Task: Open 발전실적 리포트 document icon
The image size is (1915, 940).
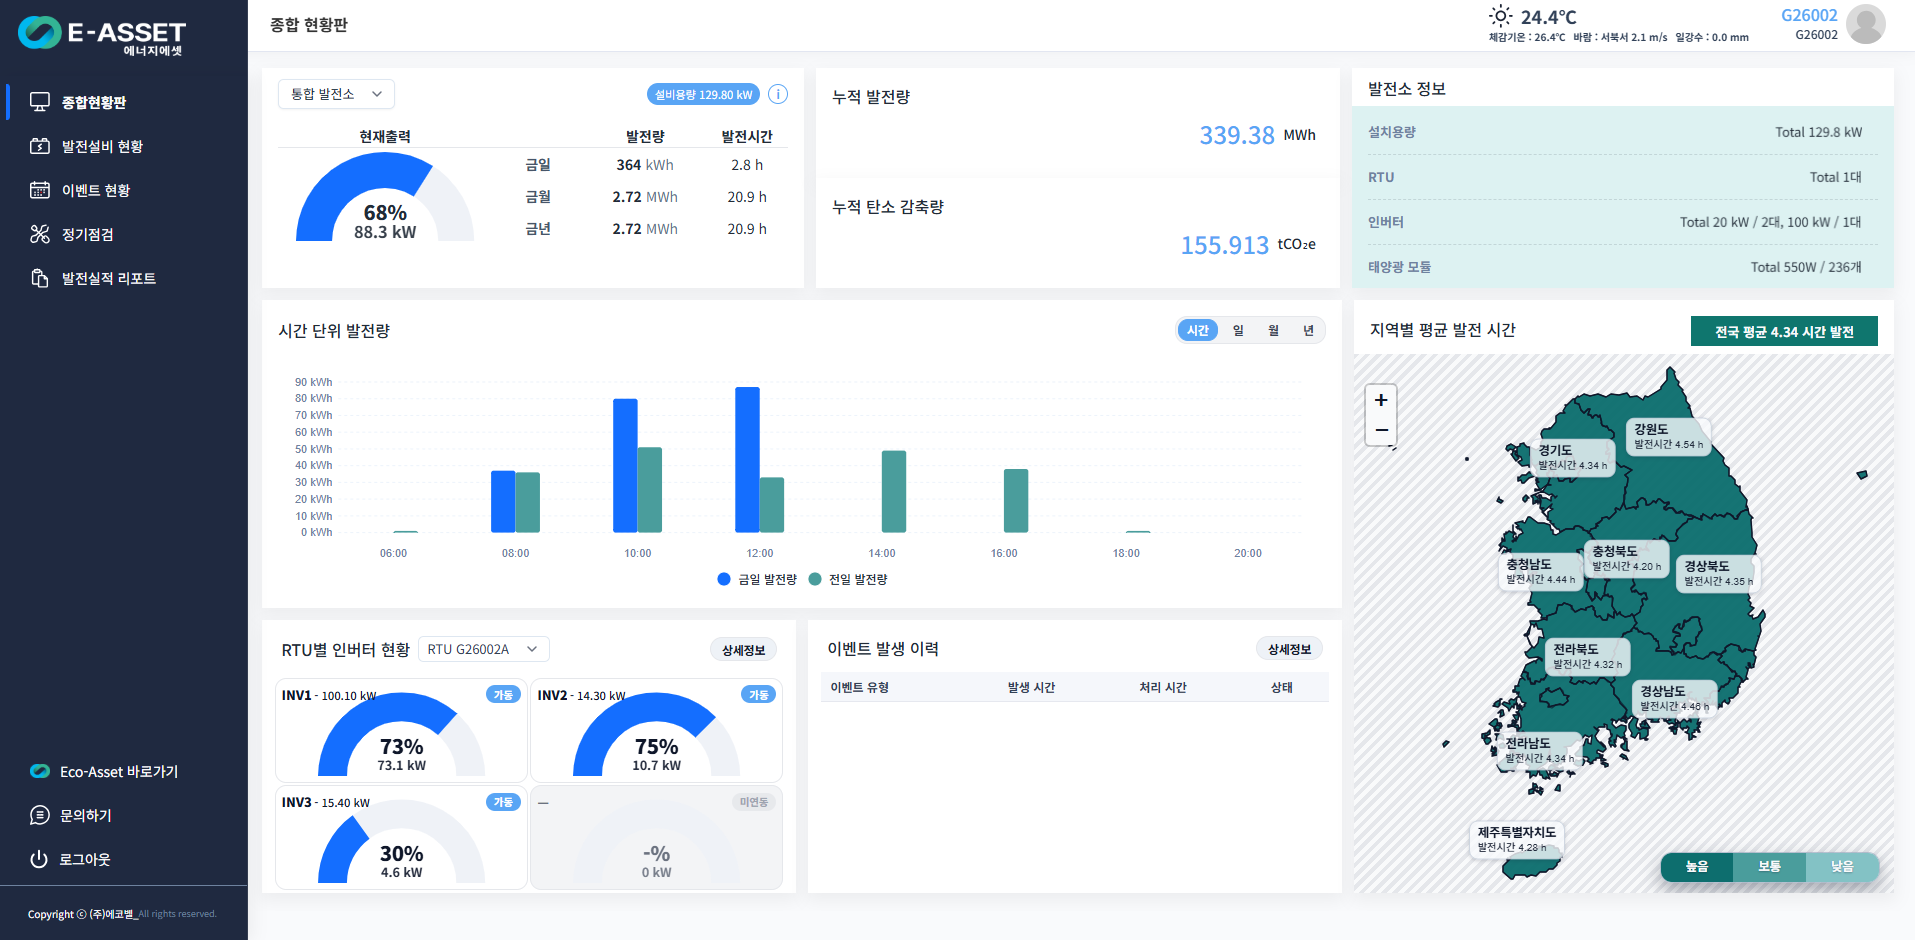Action: [40, 278]
